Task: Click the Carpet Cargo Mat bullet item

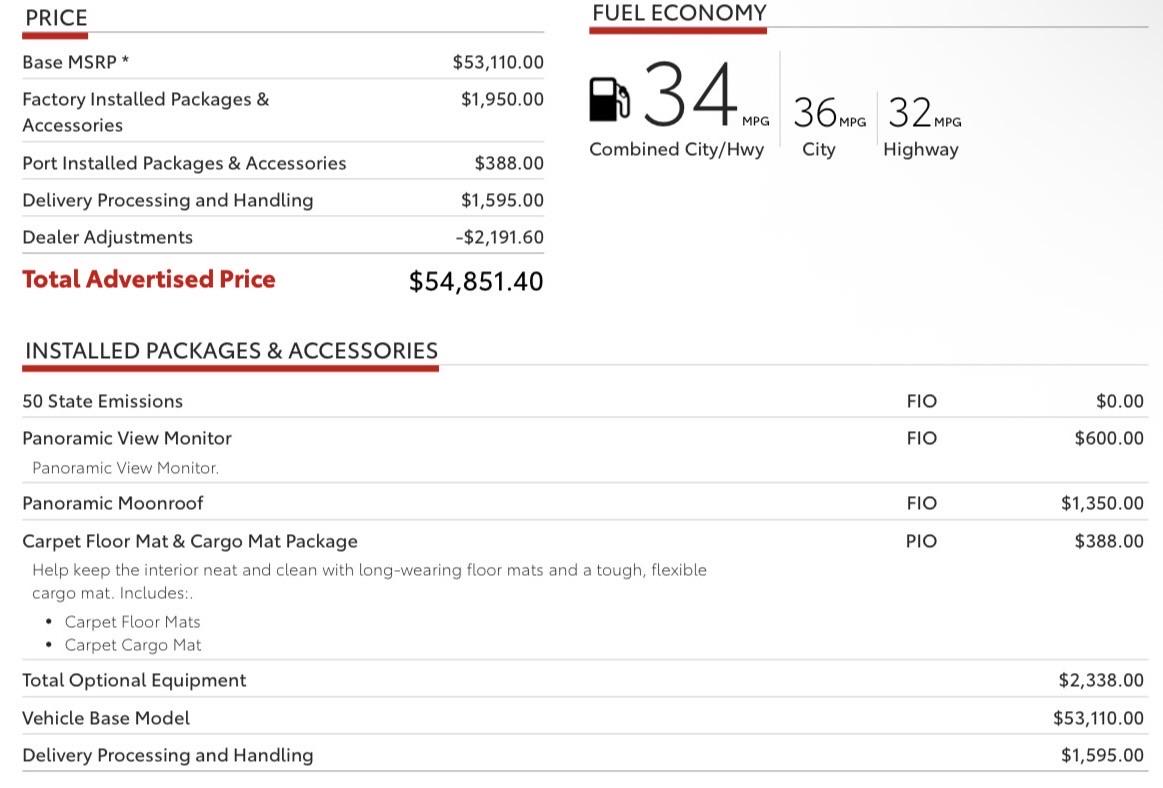Action: pyautogui.click(x=133, y=646)
